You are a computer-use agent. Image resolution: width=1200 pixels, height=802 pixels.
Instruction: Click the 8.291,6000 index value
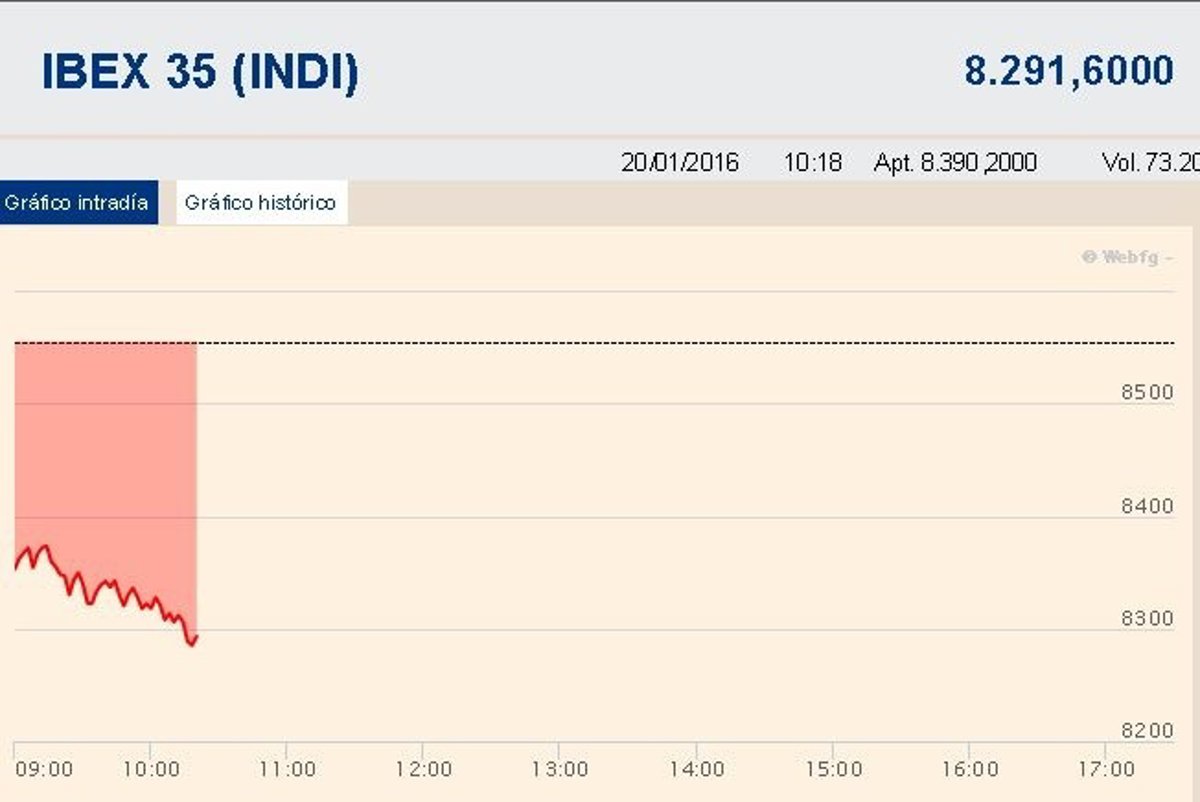pyautogui.click(x=1068, y=71)
